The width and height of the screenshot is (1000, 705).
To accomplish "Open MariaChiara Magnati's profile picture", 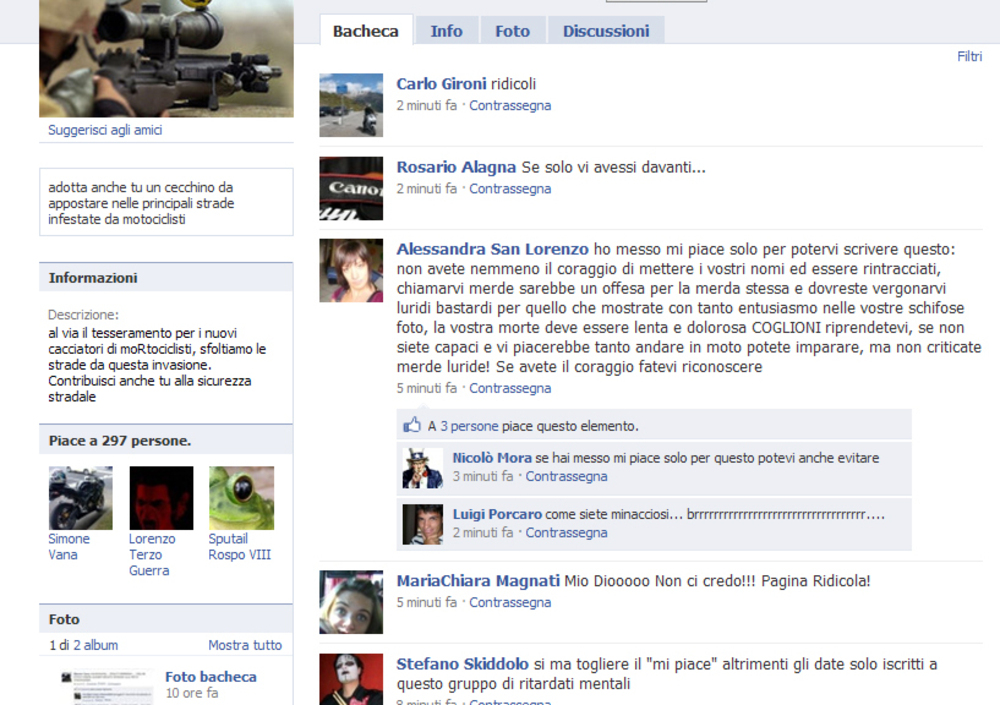I will [x=351, y=602].
